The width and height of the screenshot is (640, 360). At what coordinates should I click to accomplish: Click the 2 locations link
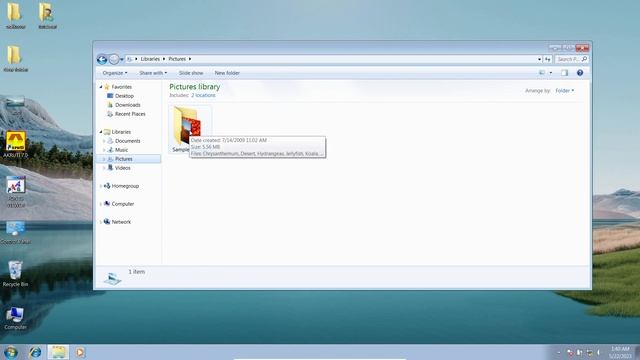point(203,95)
